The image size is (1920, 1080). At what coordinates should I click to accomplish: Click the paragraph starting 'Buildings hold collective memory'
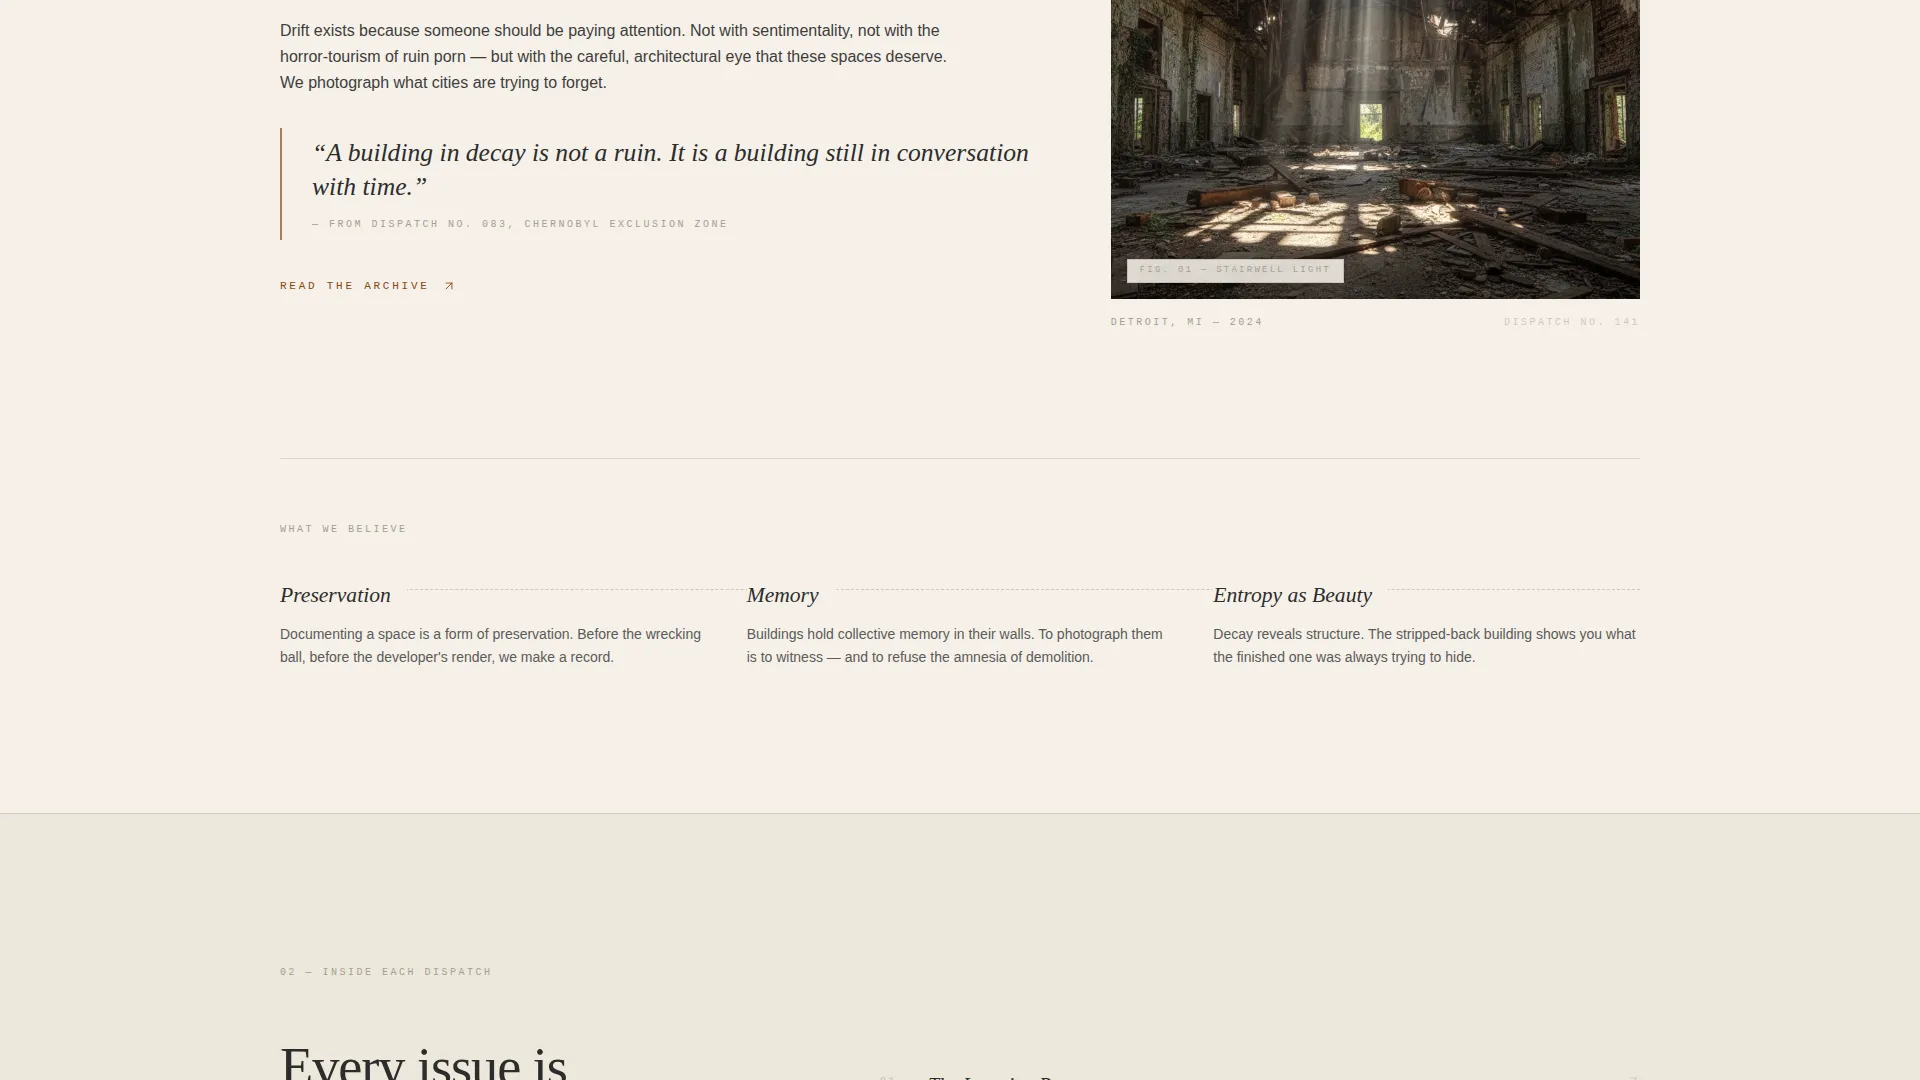[x=955, y=646]
